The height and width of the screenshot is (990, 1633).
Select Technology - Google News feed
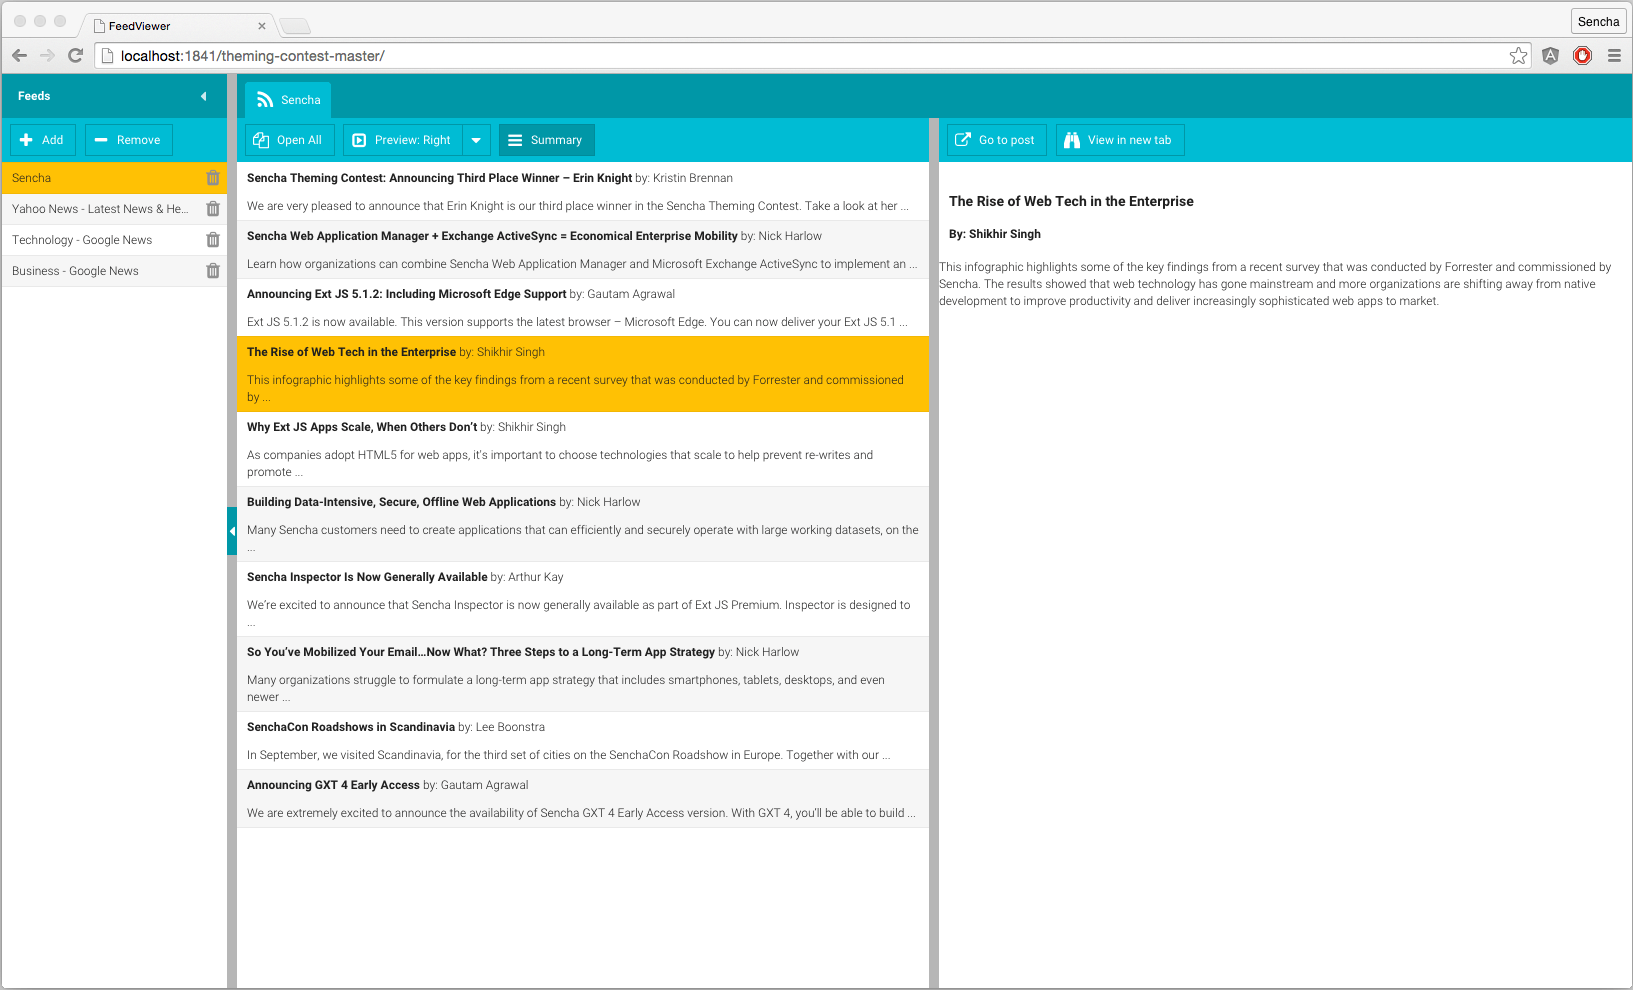point(114,240)
